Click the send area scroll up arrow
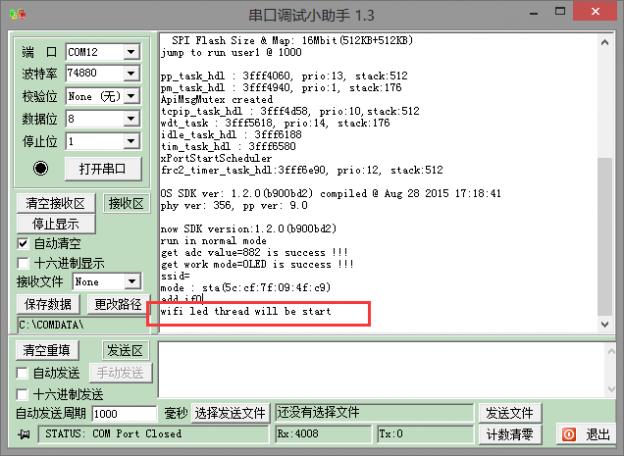 (611, 351)
